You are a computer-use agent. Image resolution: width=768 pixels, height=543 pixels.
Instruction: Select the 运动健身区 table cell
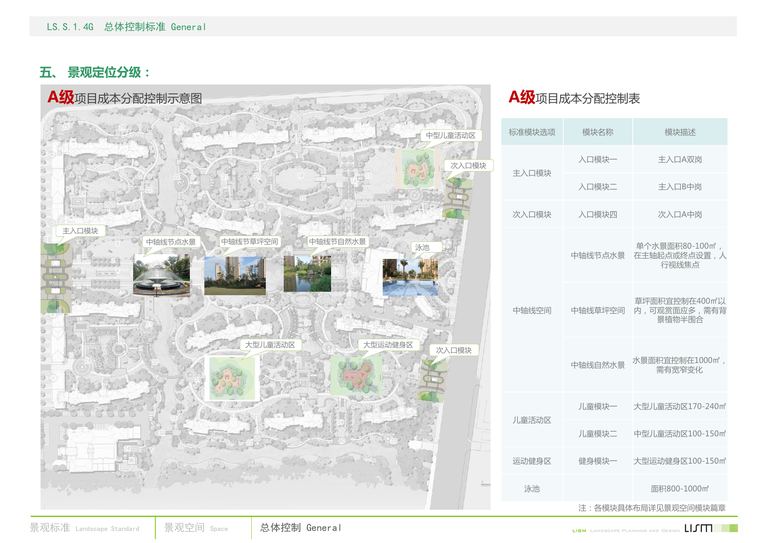coord(532,461)
